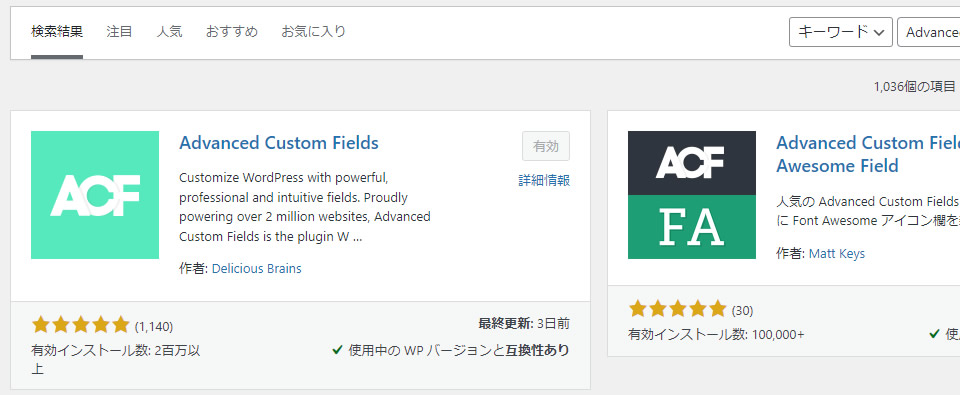Focus the plugin search input field
The width and height of the screenshot is (960, 395).
[929, 32]
